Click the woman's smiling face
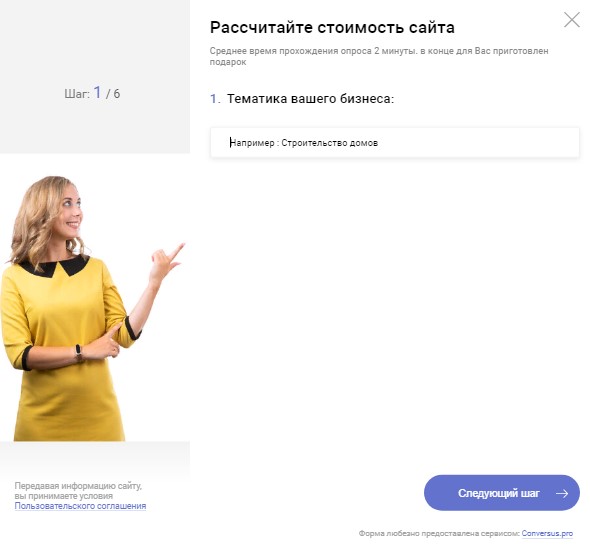The image size is (590, 546). pyautogui.click(x=71, y=213)
